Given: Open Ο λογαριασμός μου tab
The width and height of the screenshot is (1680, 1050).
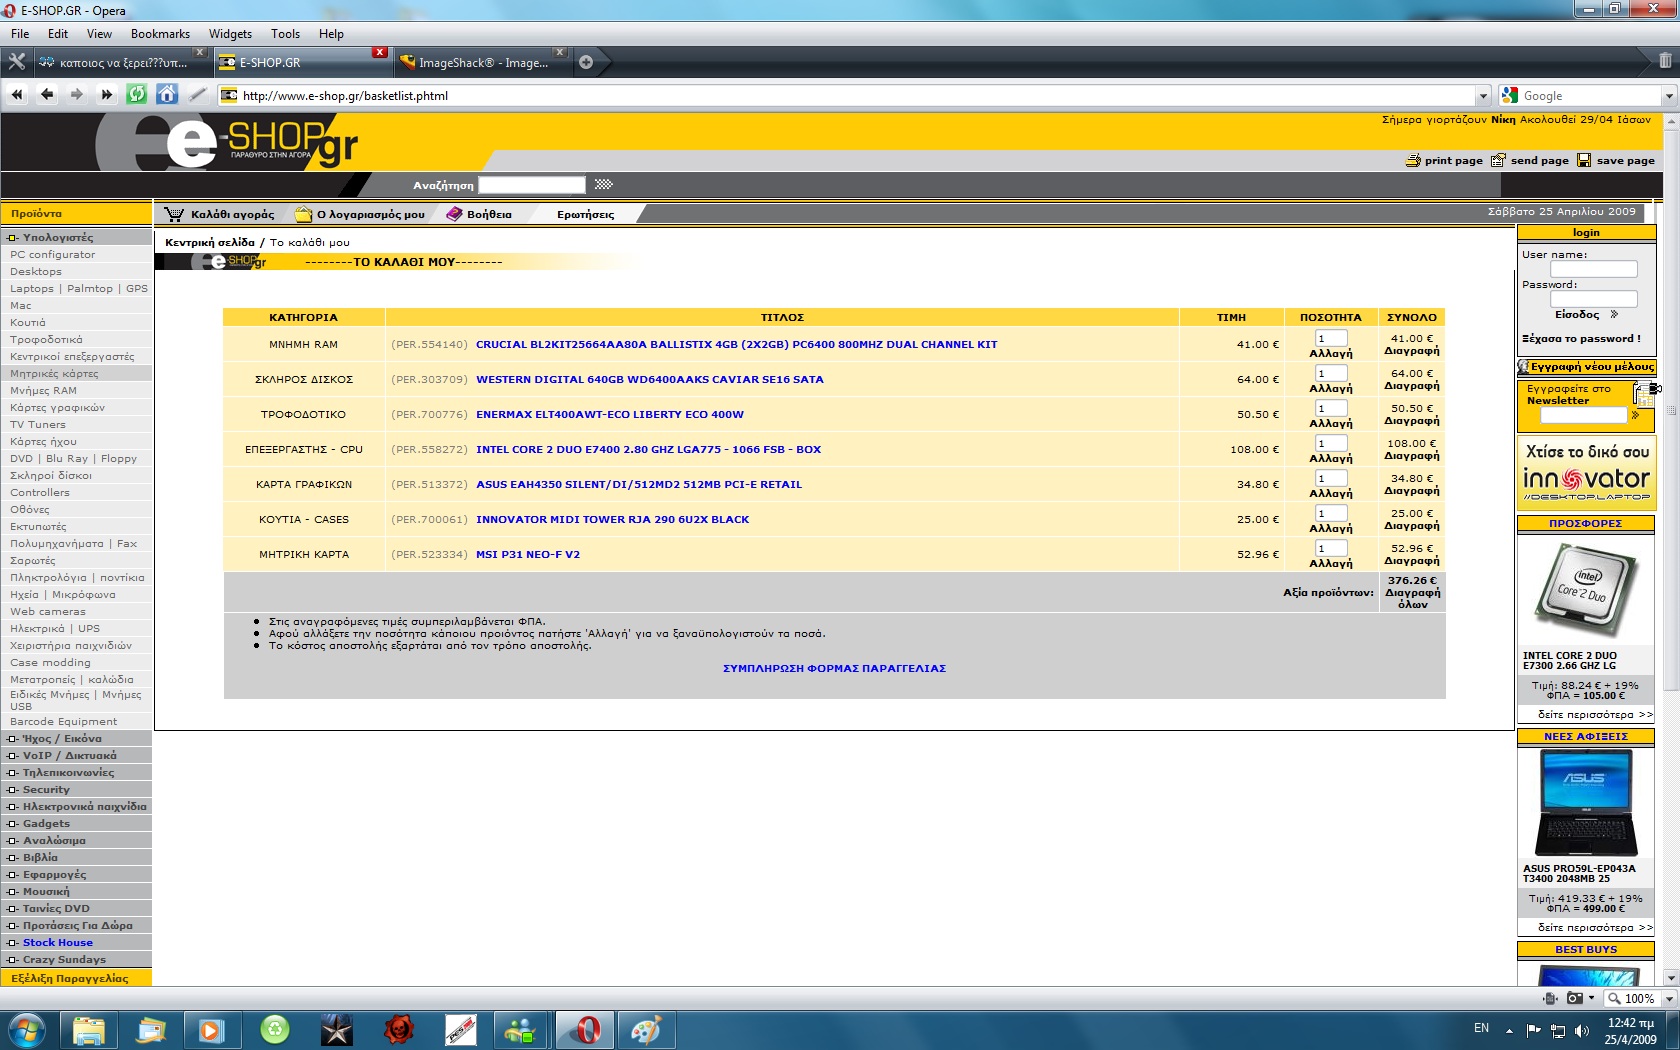Looking at the screenshot, I should pyautogui.click(x=361, y=214).
